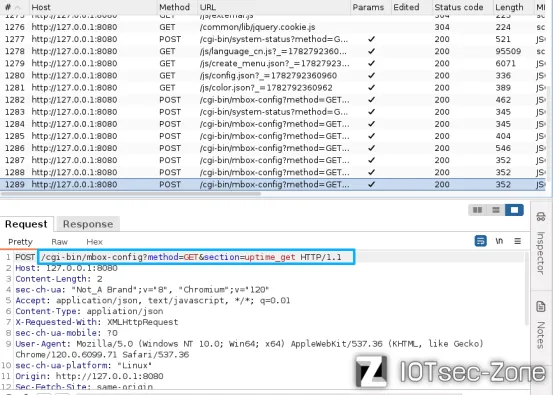
Task: Select the combined tabbed view layout icon
Action: point(514,210)
